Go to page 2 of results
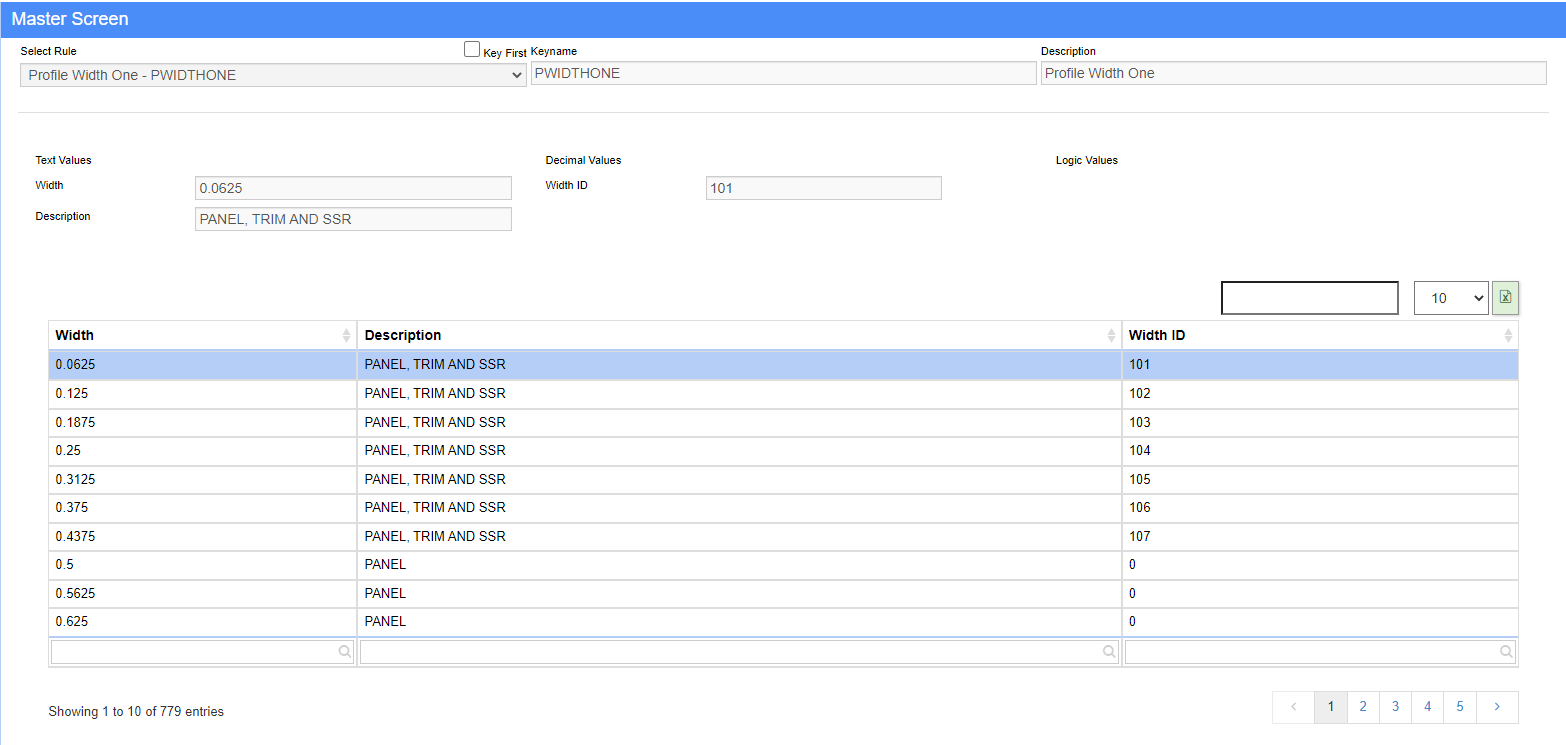The image size is (1566, 745). point(1362,707)
